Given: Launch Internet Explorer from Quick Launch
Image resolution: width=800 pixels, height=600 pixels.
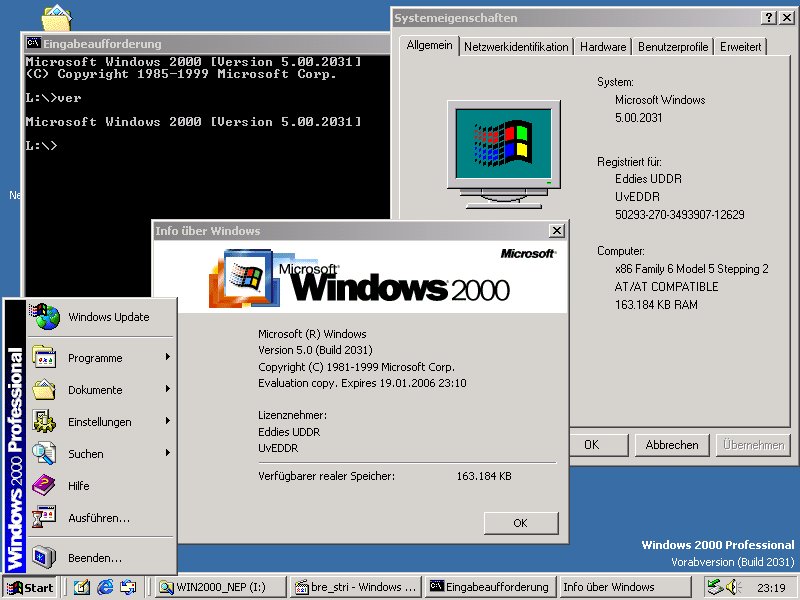Looking at the screenshot, I should [104, 588].
